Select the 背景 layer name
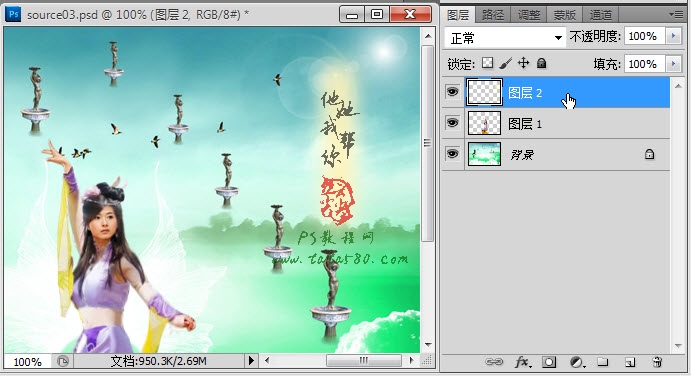Image resolution: width=691 pixels, height=376 pixels. pyautogui.click(x=522, y=155)
